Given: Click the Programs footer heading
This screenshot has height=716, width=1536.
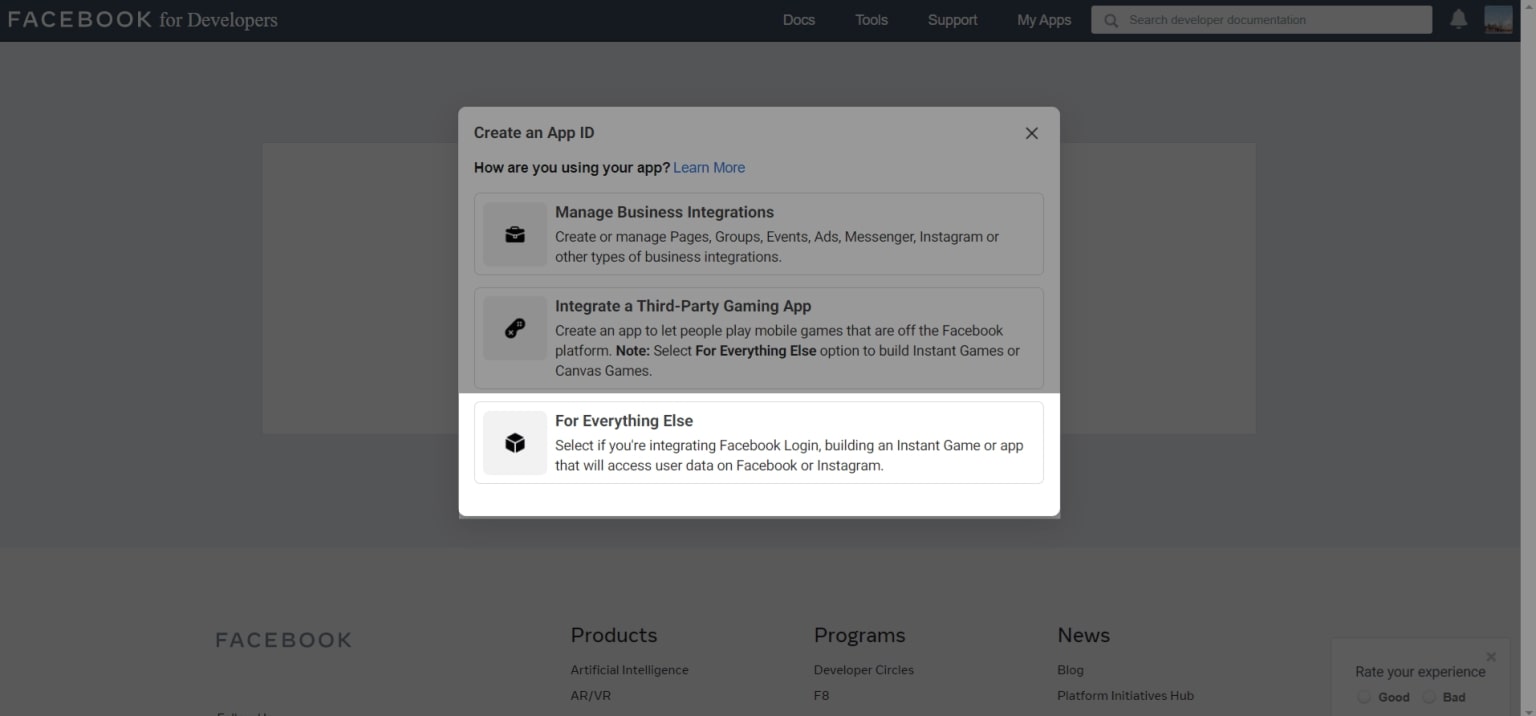Looking at the screenshot, I should click(x=859, y=635).
